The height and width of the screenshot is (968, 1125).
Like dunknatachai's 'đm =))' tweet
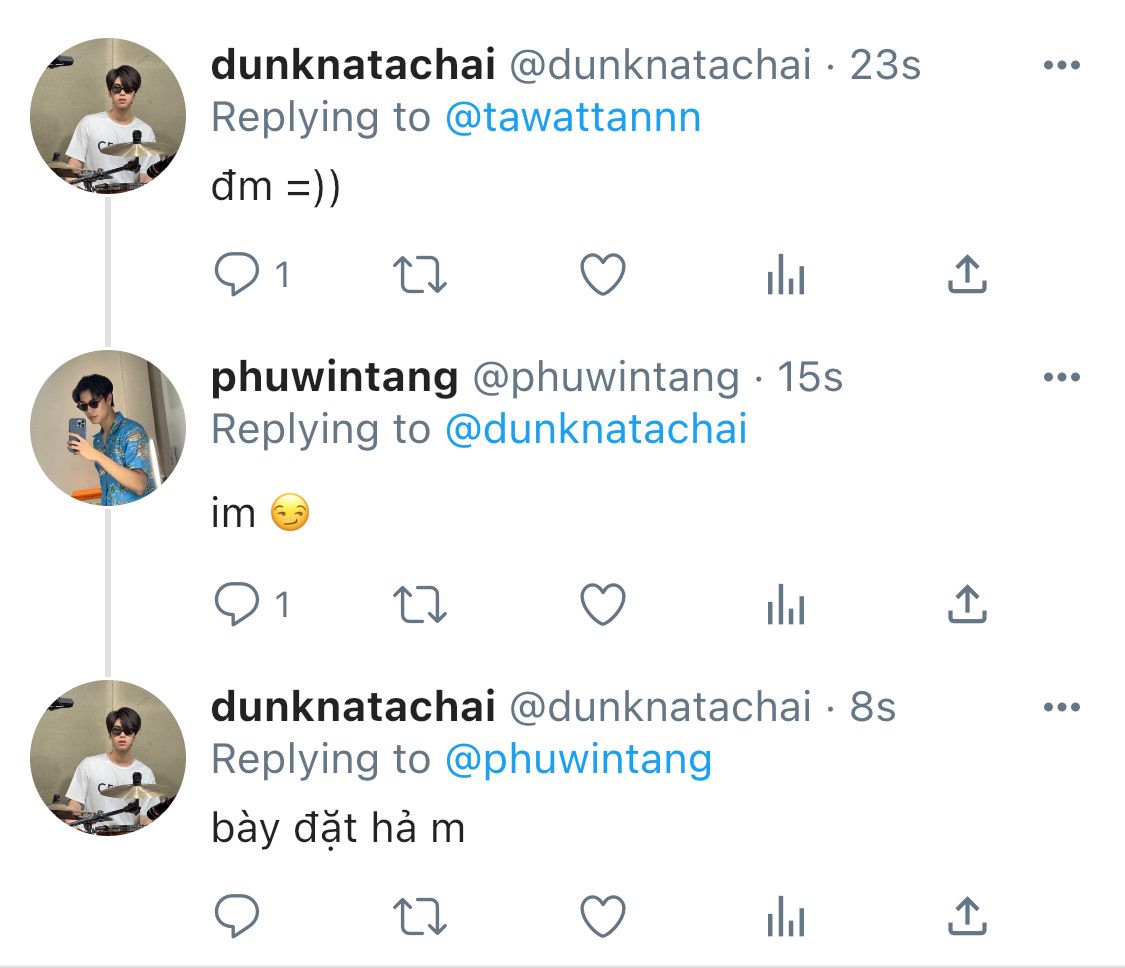pos(603,275)
